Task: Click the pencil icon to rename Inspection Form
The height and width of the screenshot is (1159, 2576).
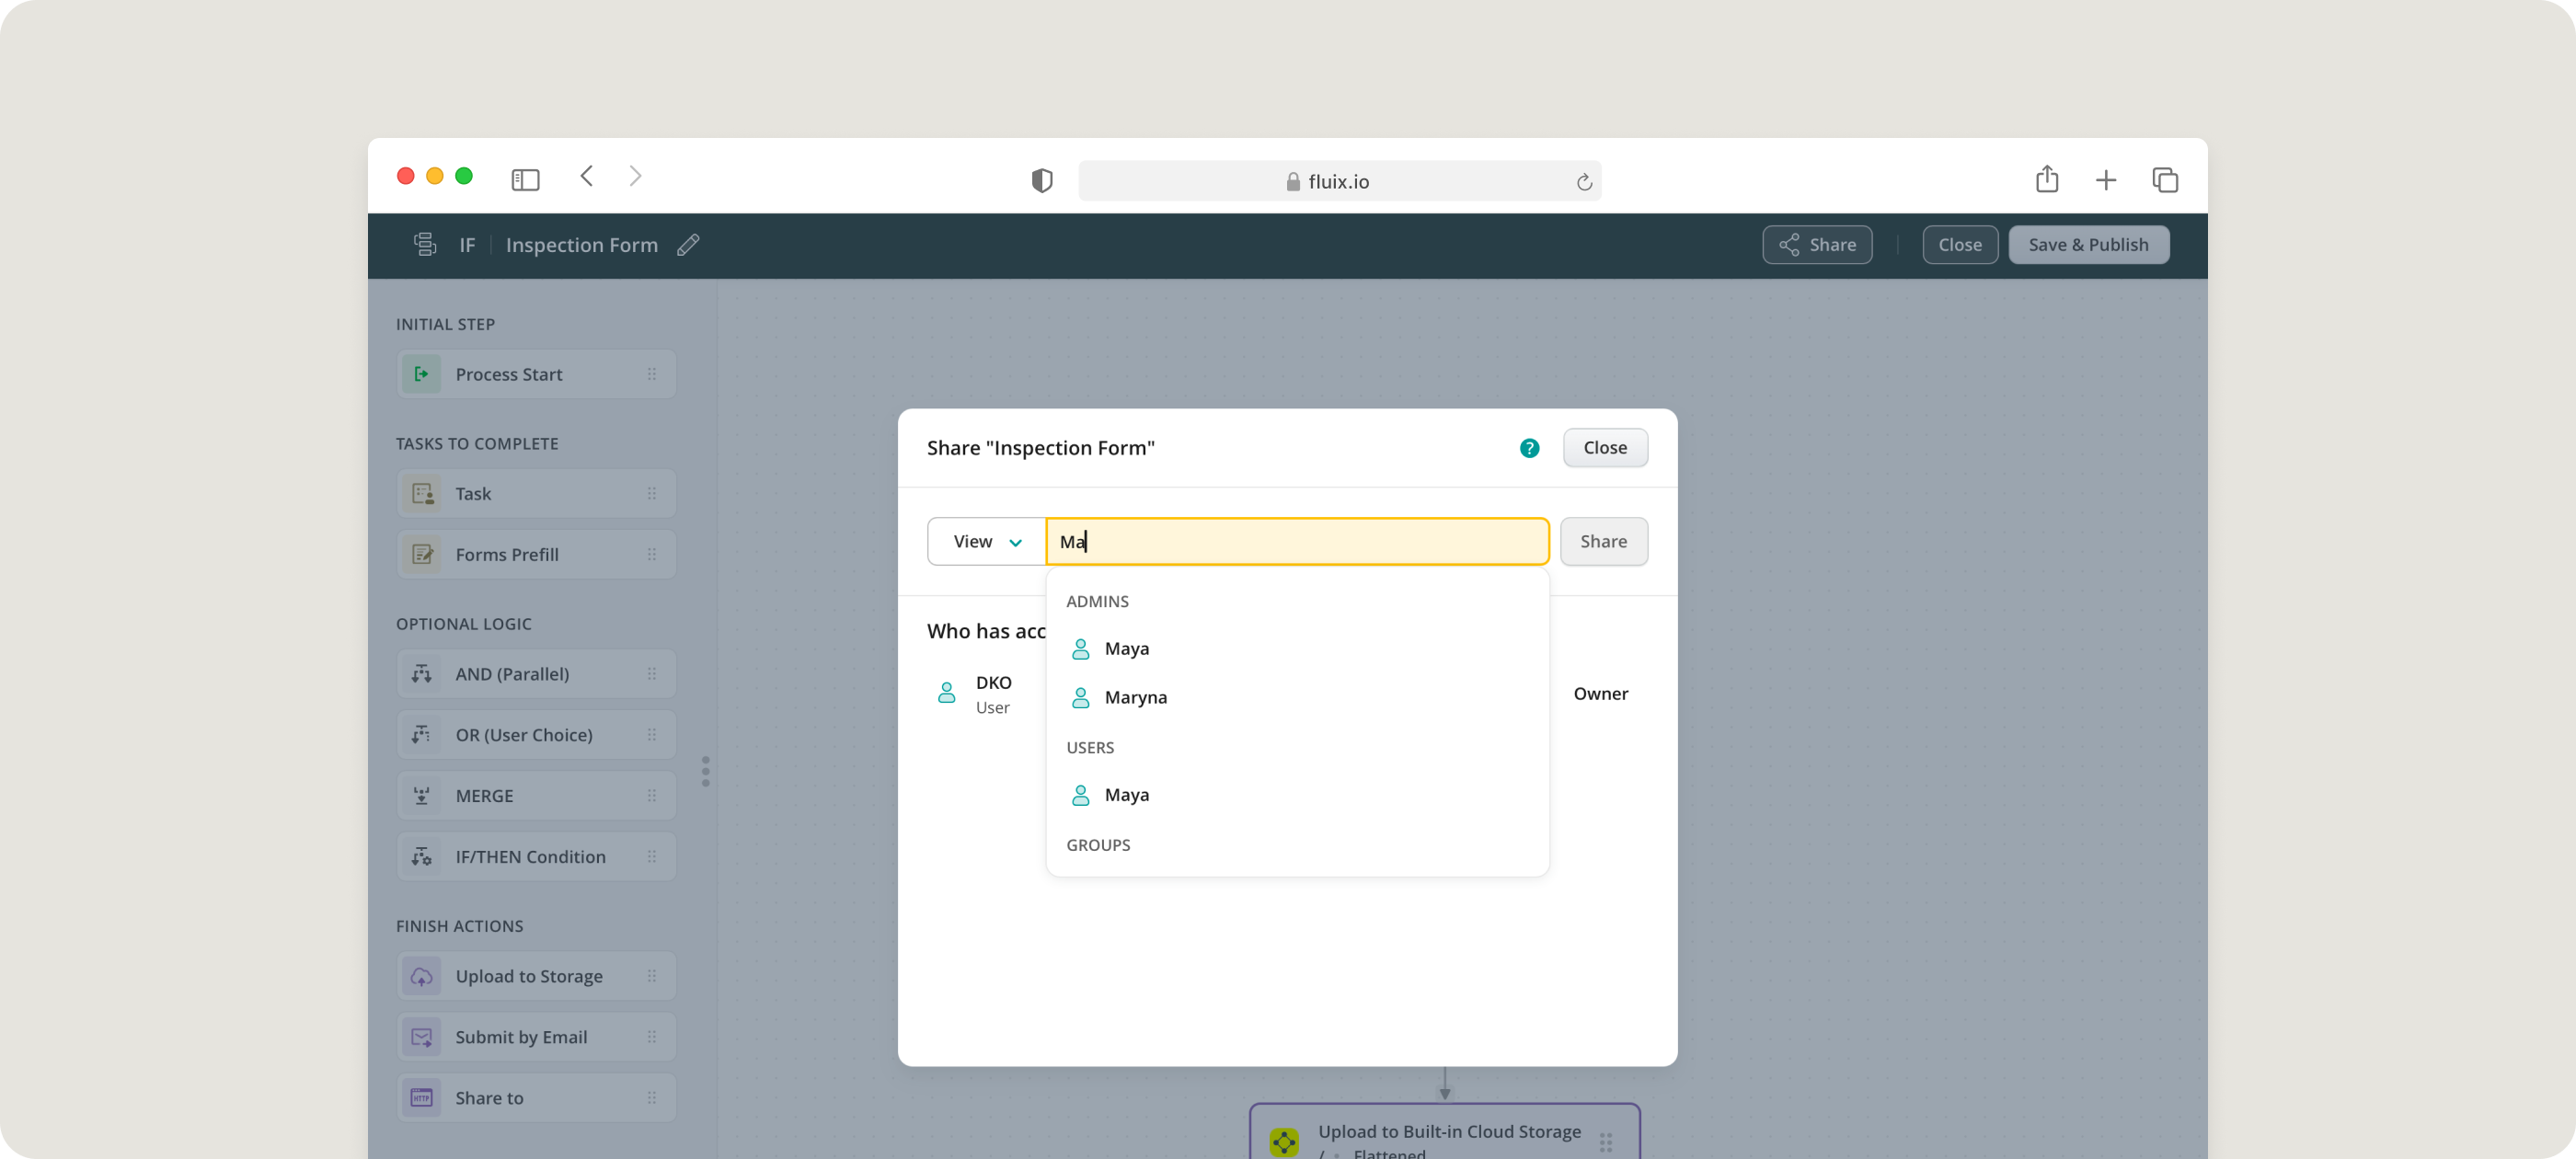Action: (x=688, y=245)
